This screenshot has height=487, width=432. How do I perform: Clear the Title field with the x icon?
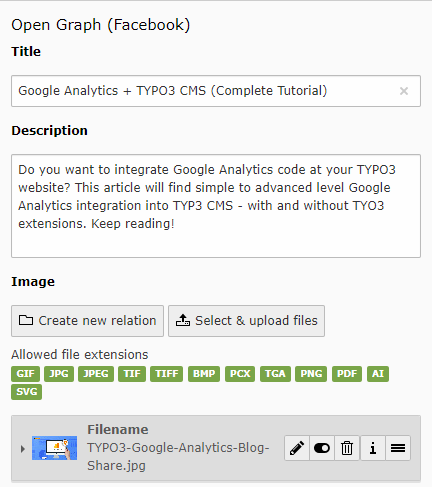pos(404,91)
